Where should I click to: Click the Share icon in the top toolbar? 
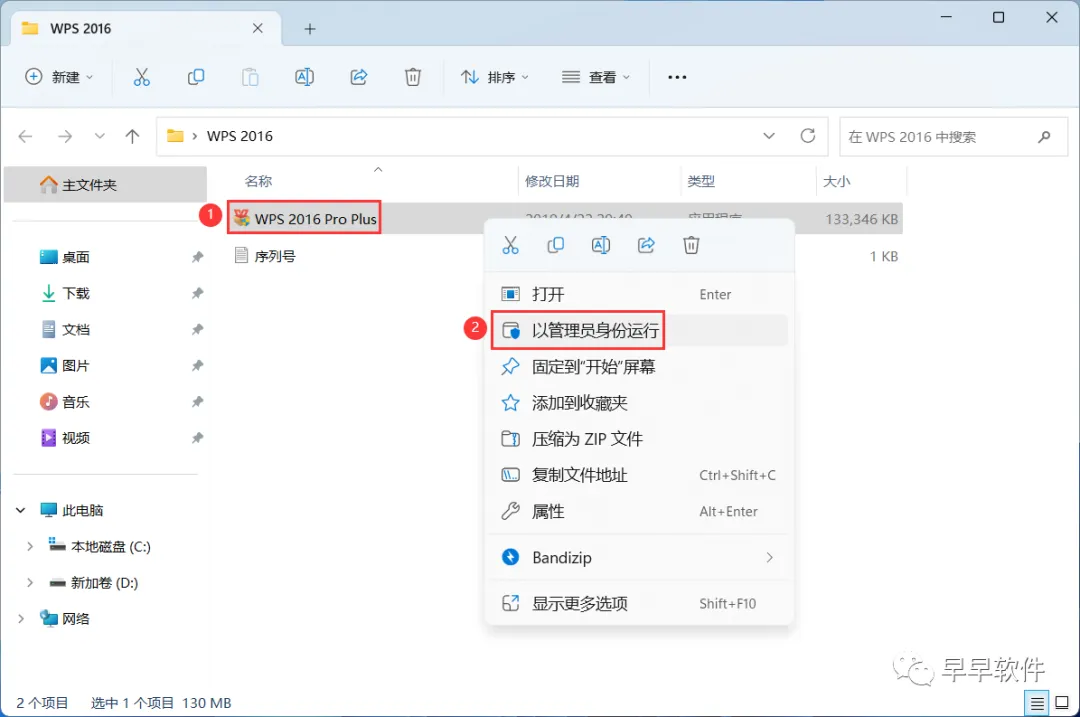tap(359, 77)
